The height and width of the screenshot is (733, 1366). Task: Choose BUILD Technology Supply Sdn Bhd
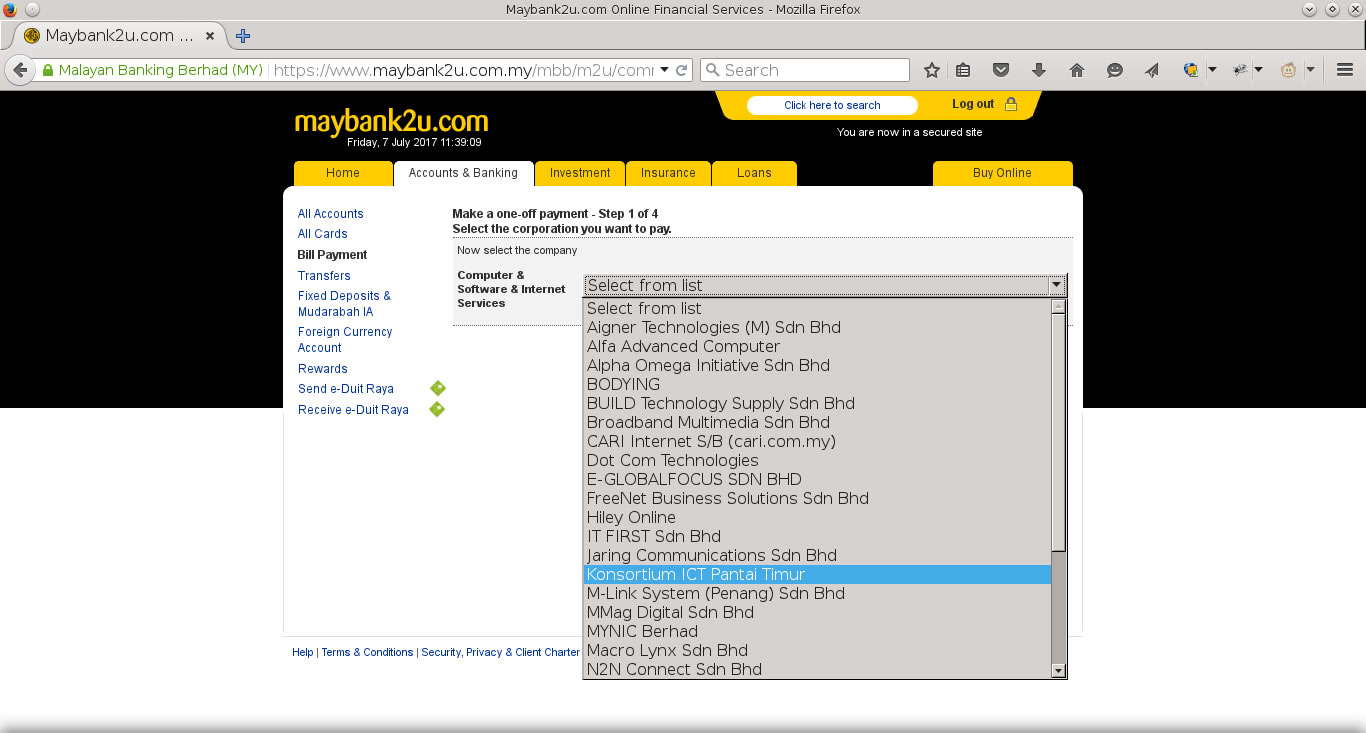(x=817, y=404)
